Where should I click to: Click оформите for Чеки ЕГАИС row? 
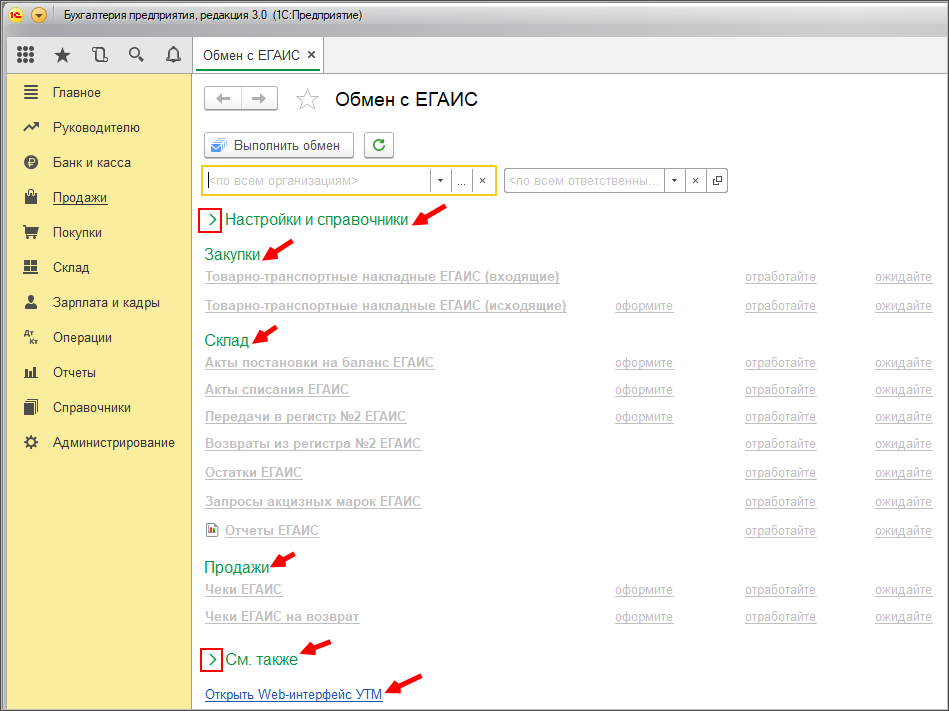(x=644, y=590)
